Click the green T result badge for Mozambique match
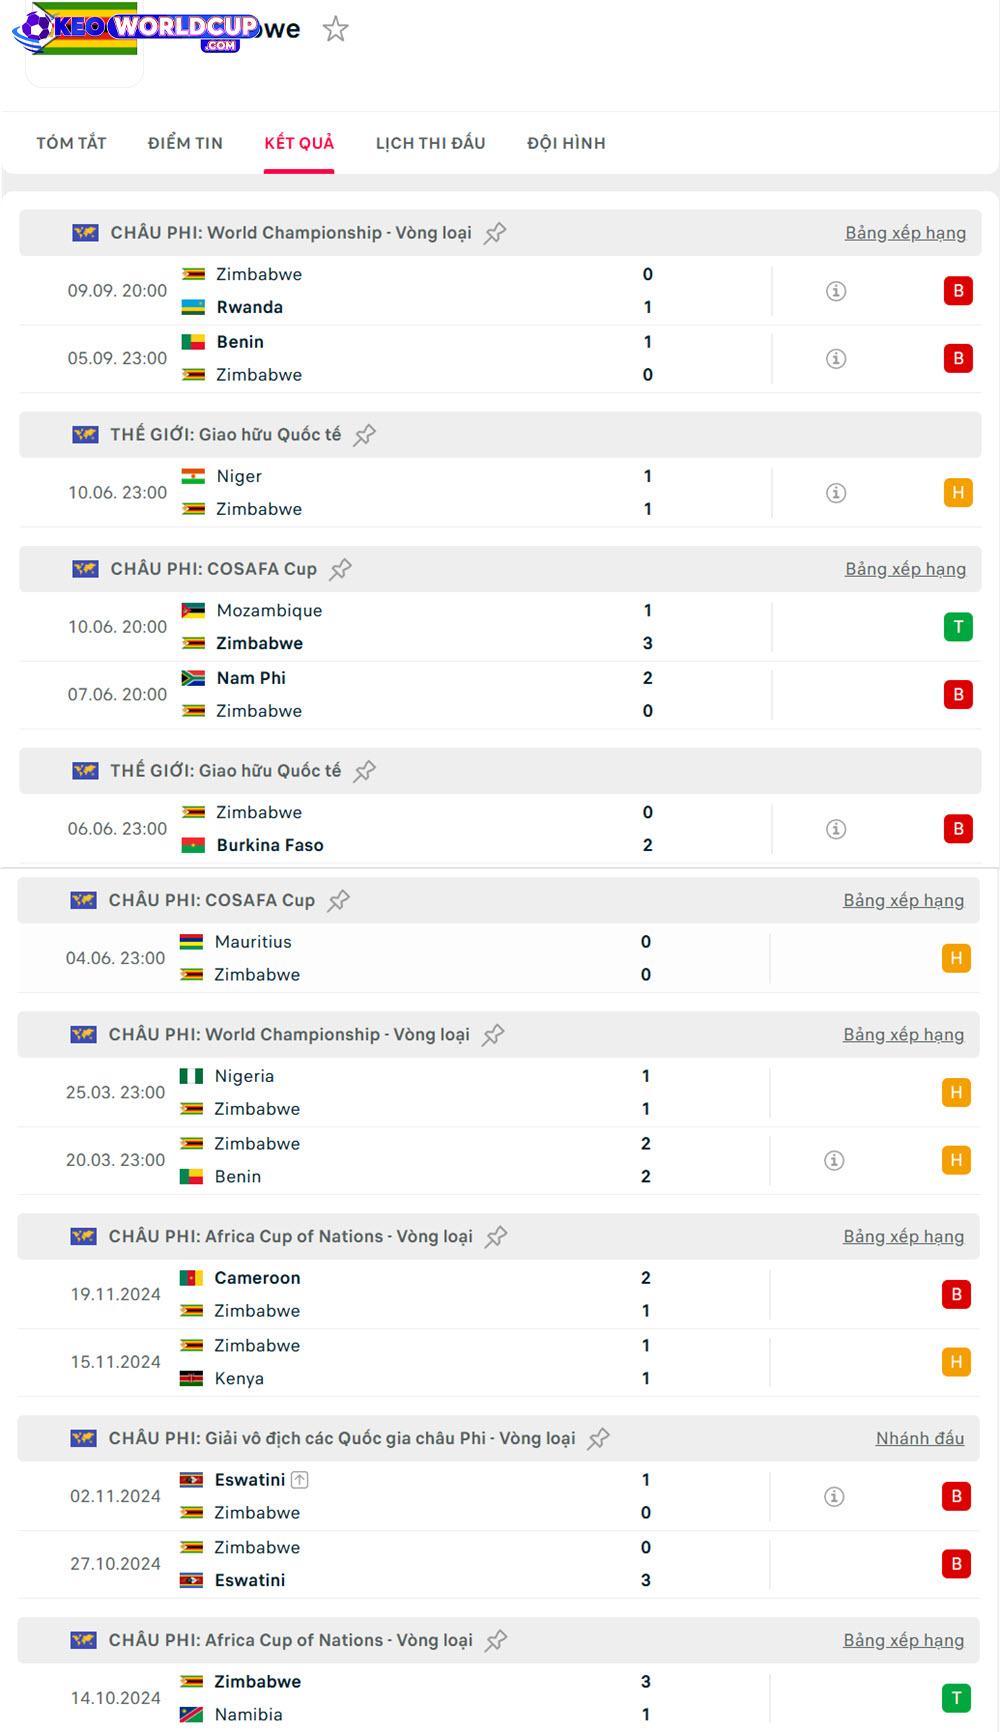 957,627
